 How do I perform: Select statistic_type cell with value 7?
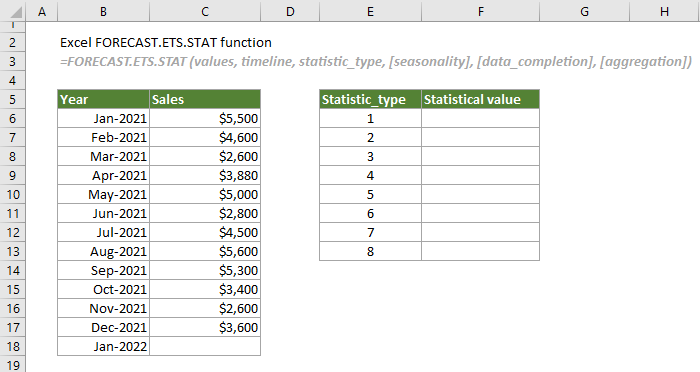pos(370,232)
